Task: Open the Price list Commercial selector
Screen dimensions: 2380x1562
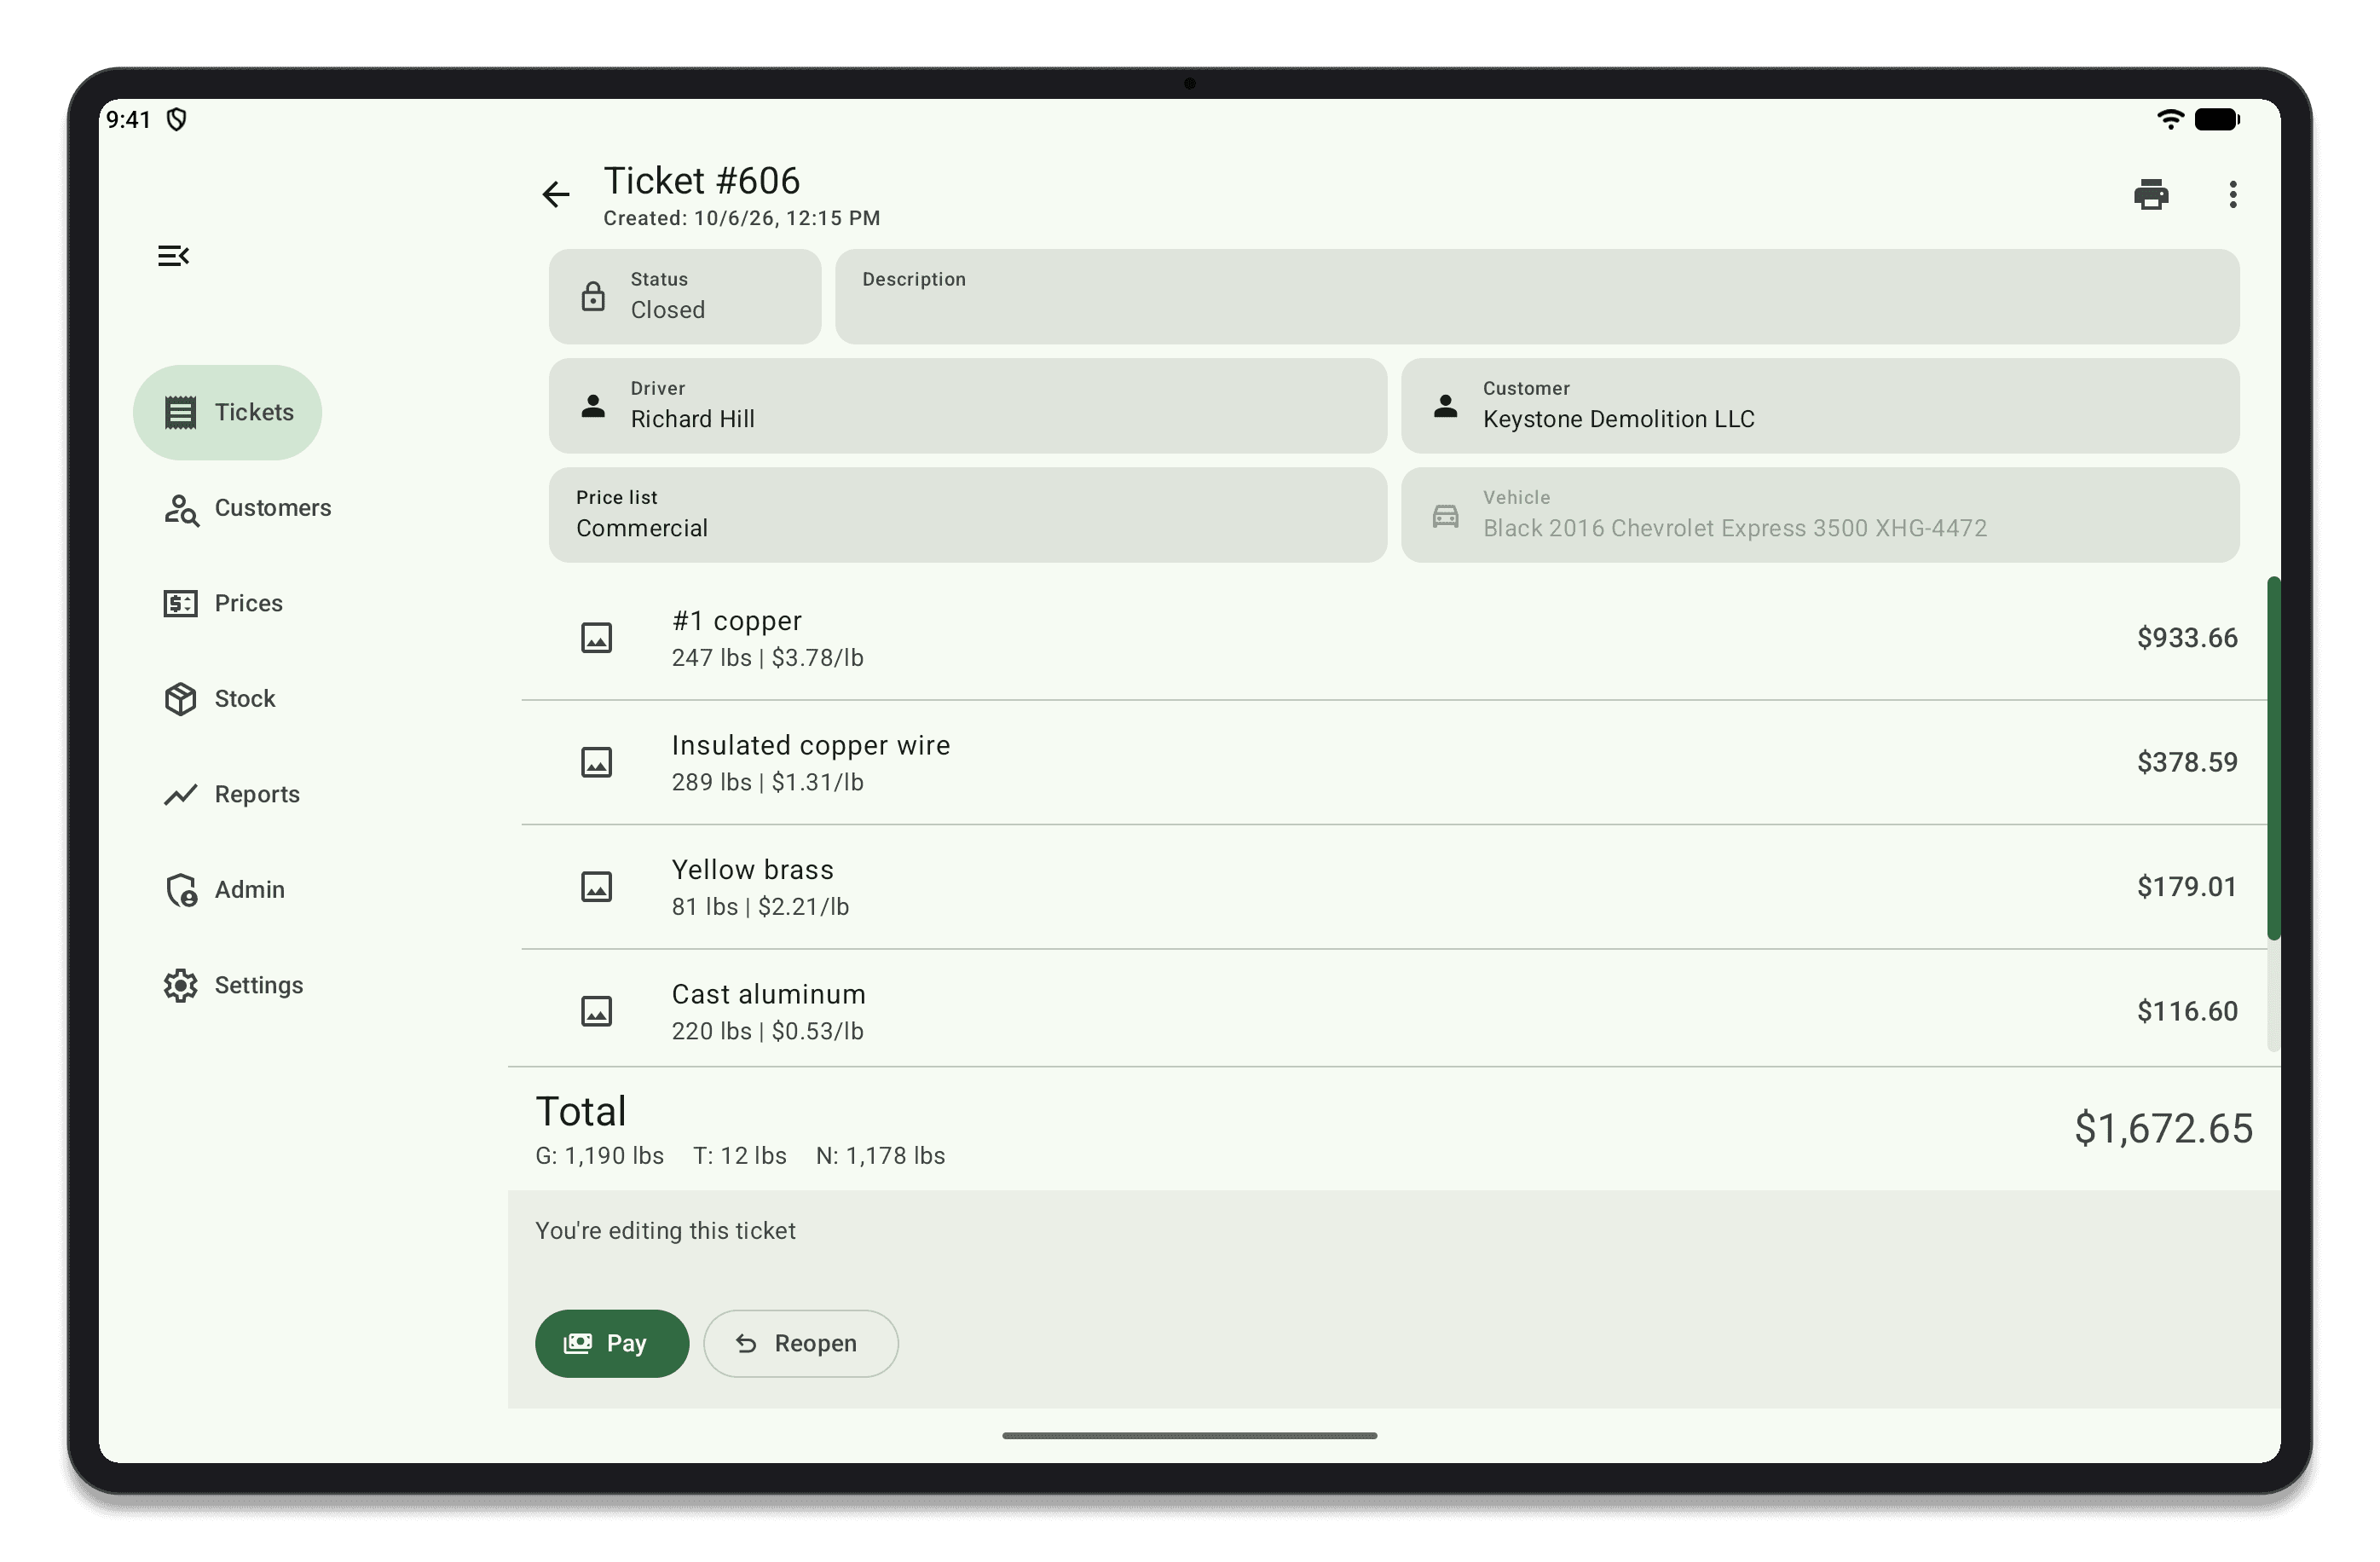Action: [967, 515]
